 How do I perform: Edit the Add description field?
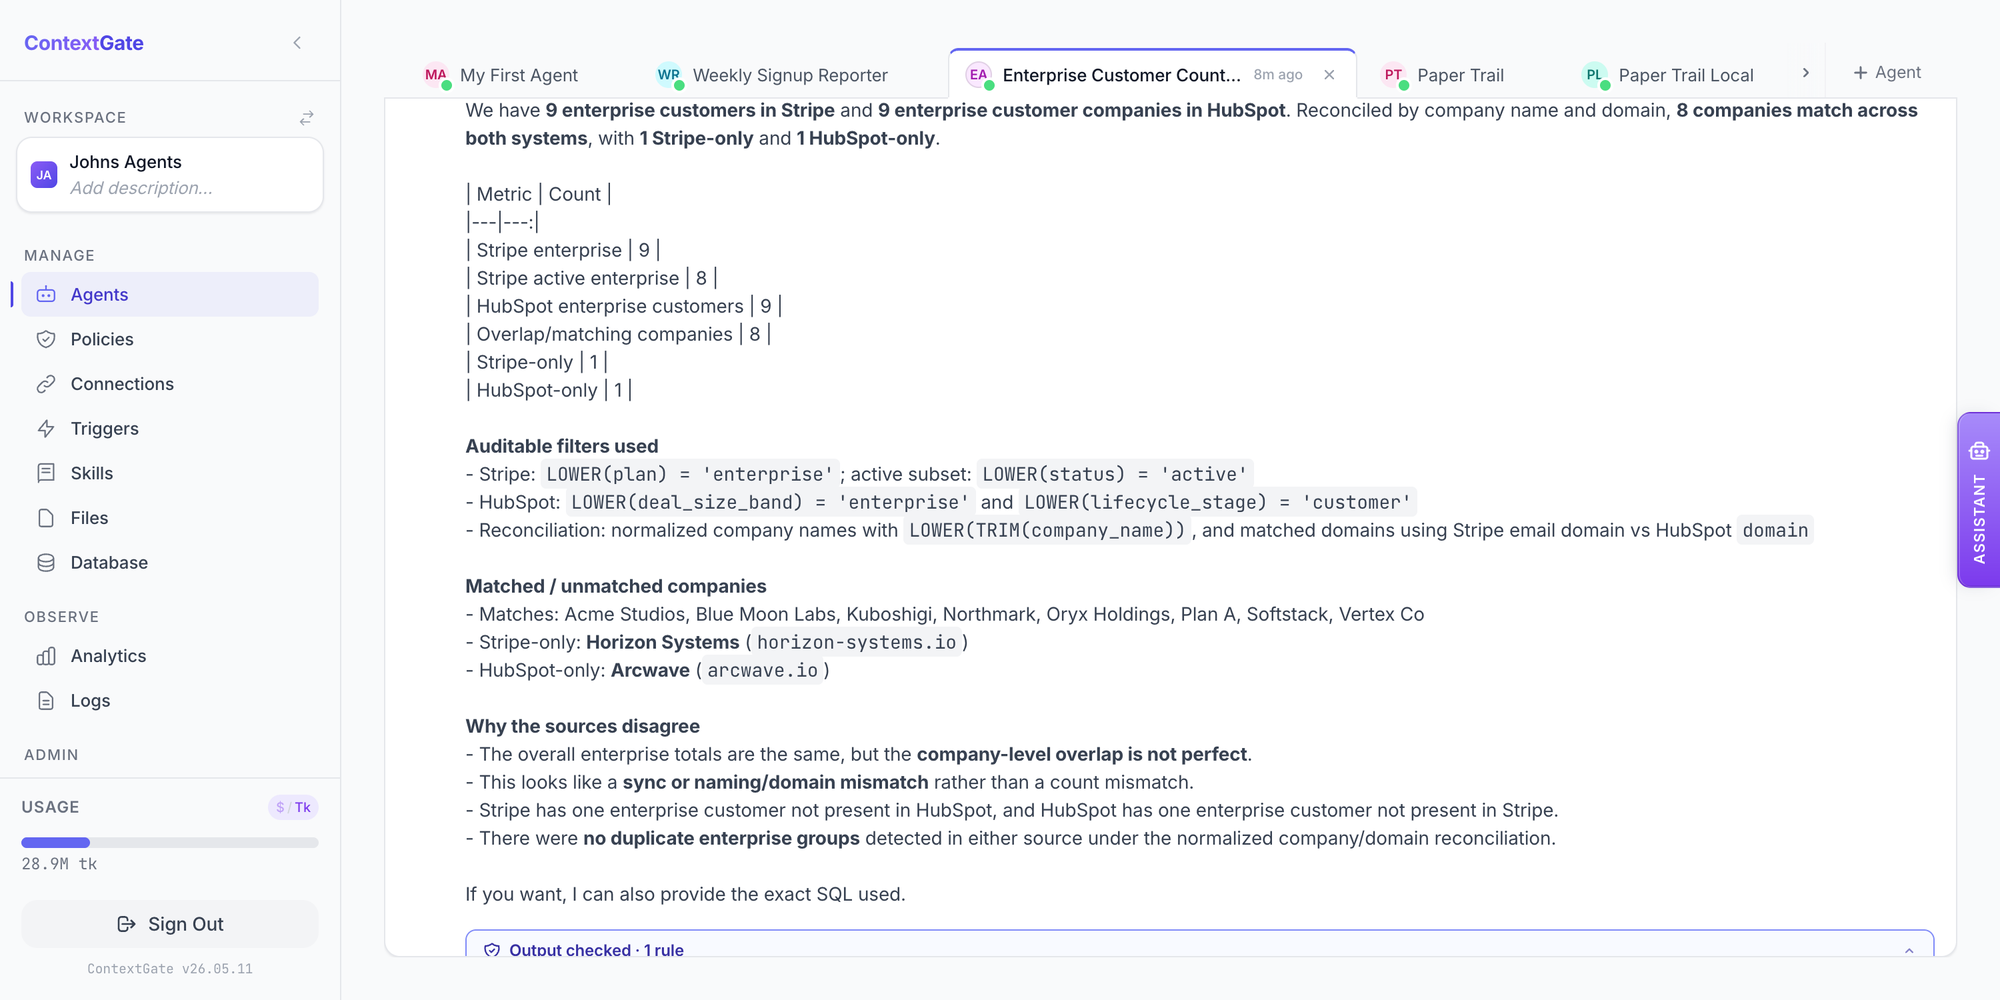click(141, 188)
